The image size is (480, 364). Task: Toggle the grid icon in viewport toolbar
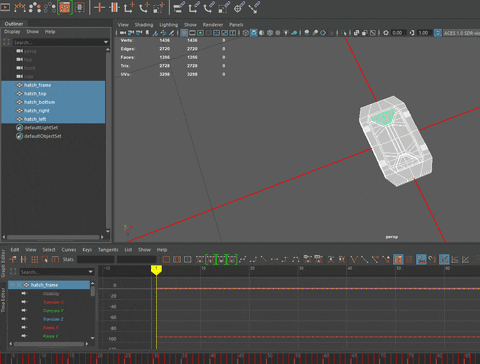click(184, 33)
